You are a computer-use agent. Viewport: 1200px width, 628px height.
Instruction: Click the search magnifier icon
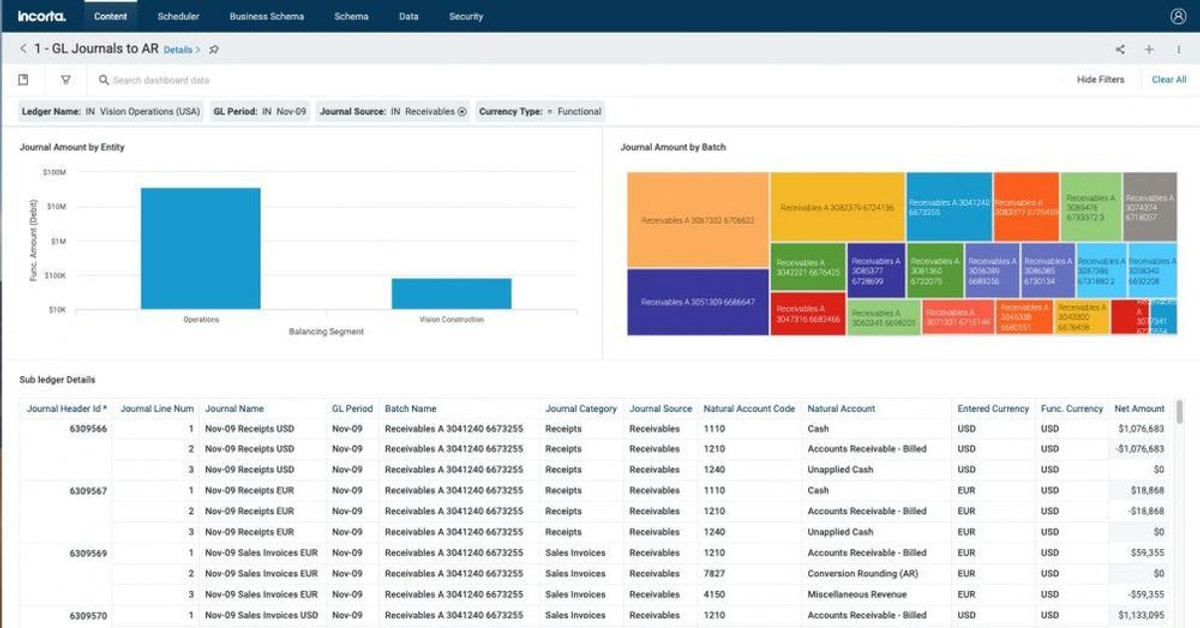103,80
